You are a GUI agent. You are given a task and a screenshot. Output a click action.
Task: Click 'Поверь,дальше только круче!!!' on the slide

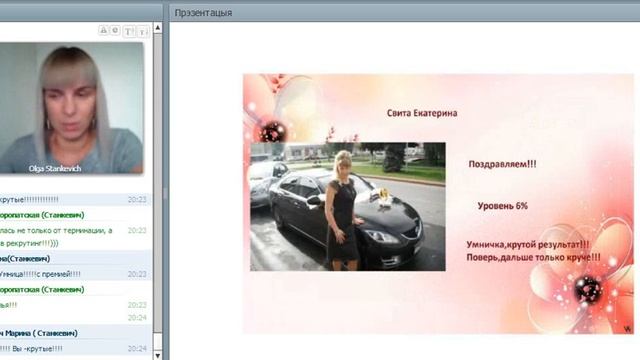(533, 258)
